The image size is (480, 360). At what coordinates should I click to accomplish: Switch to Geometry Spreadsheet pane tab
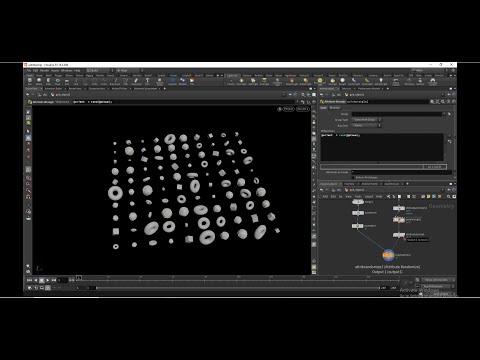click(145, 89)
